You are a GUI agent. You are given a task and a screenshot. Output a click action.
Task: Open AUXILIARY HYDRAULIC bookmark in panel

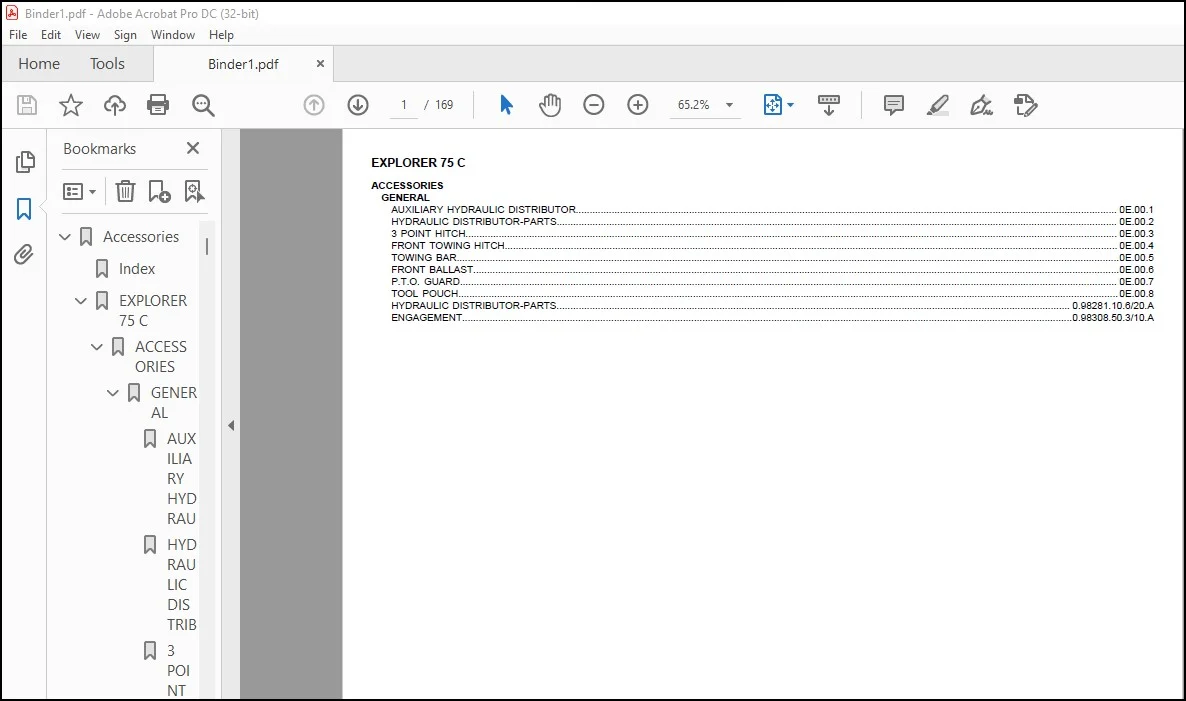182,479
